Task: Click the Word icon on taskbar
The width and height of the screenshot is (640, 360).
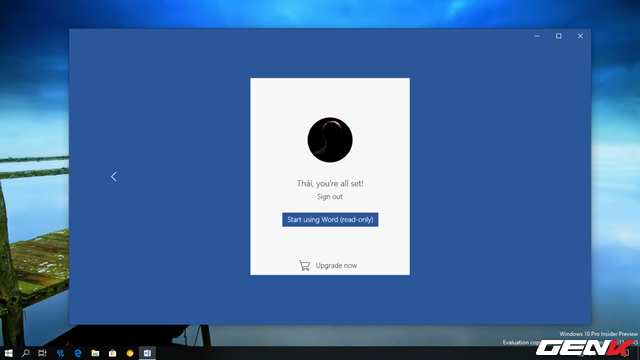Action: tap(147, 353)
